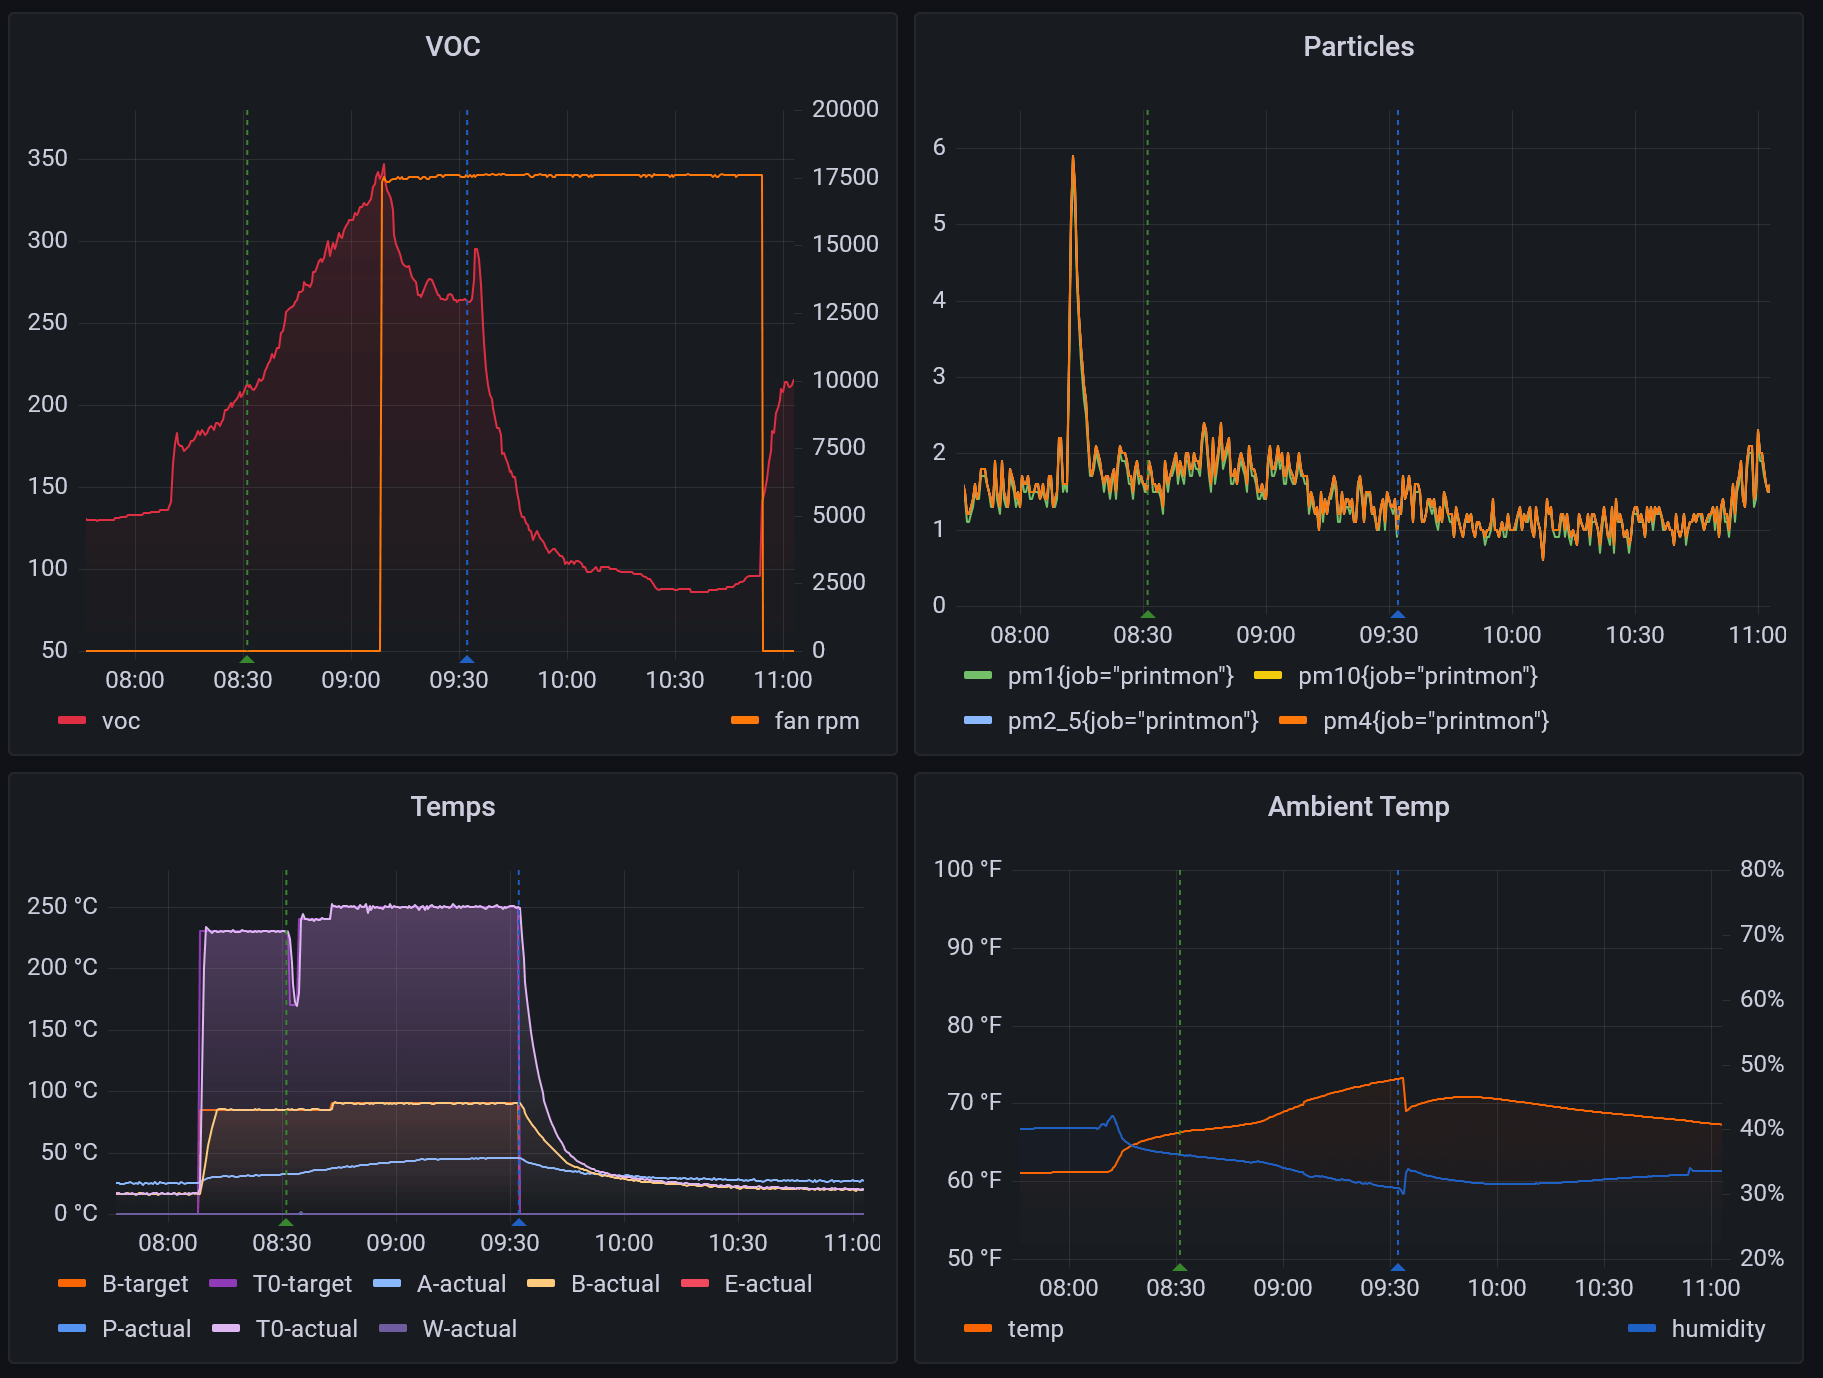Click the P-actual series color icon
Image resolution: width=1823 pixels, height=1378 pixels.
[73, 1329]
